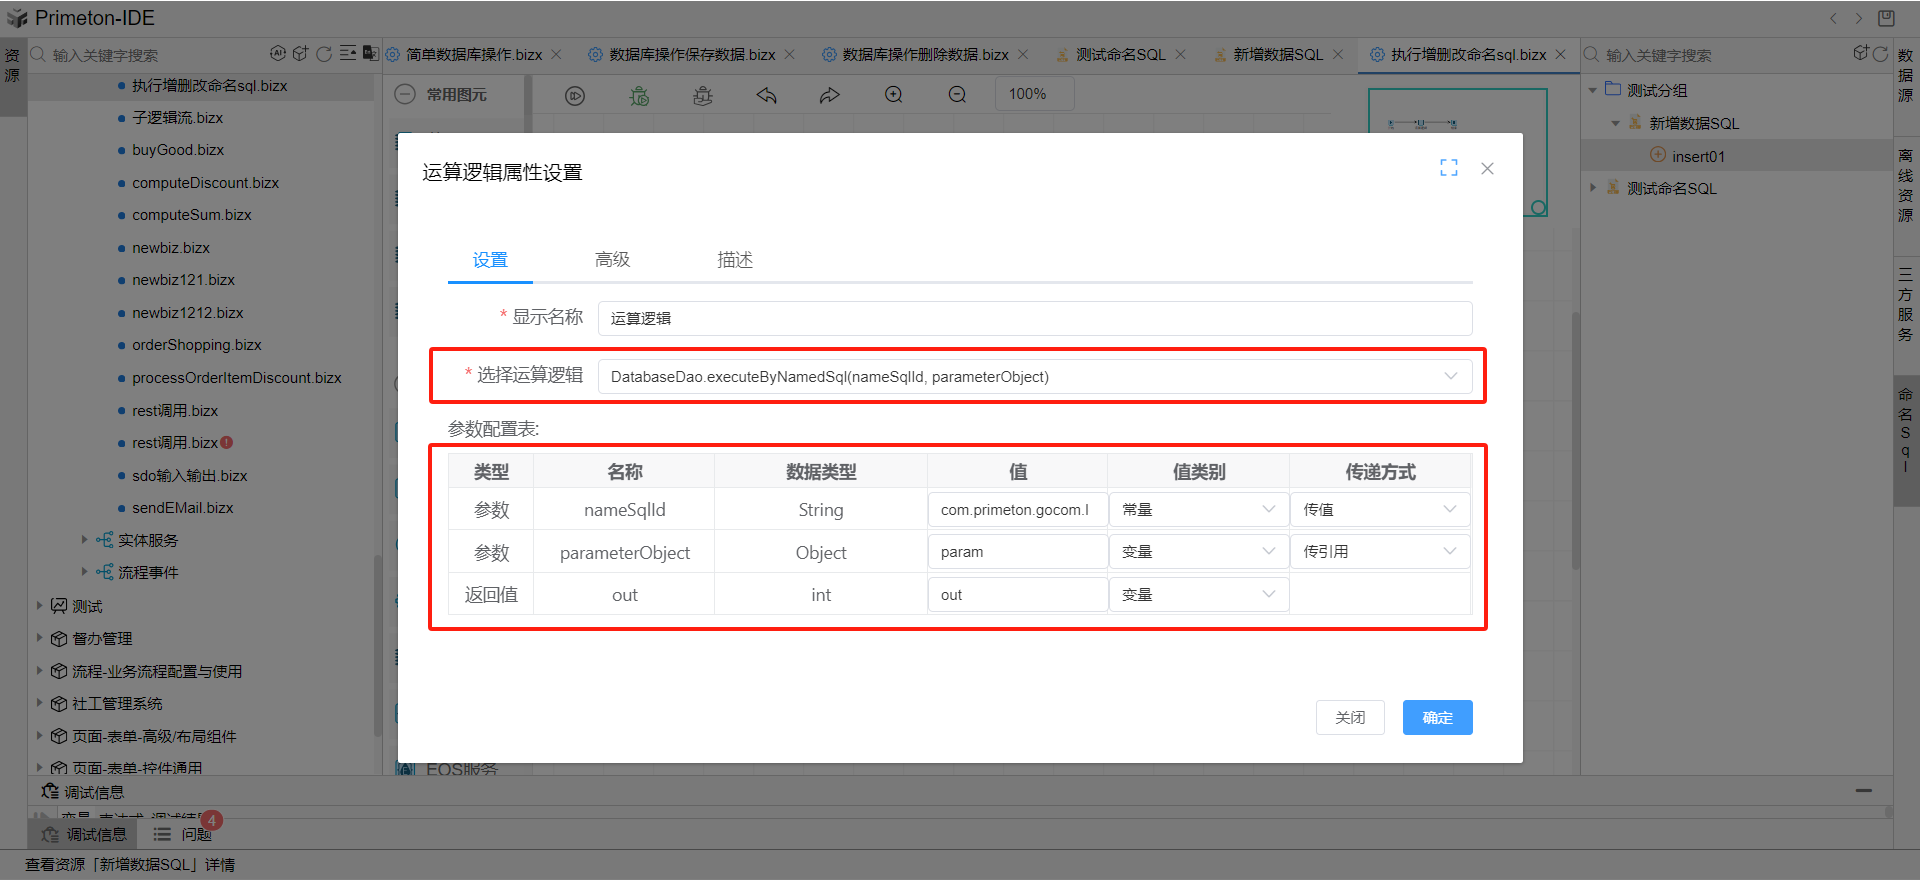Click the green debug bug icon
Screen dimensions: 1920x880
pos(639,95)
